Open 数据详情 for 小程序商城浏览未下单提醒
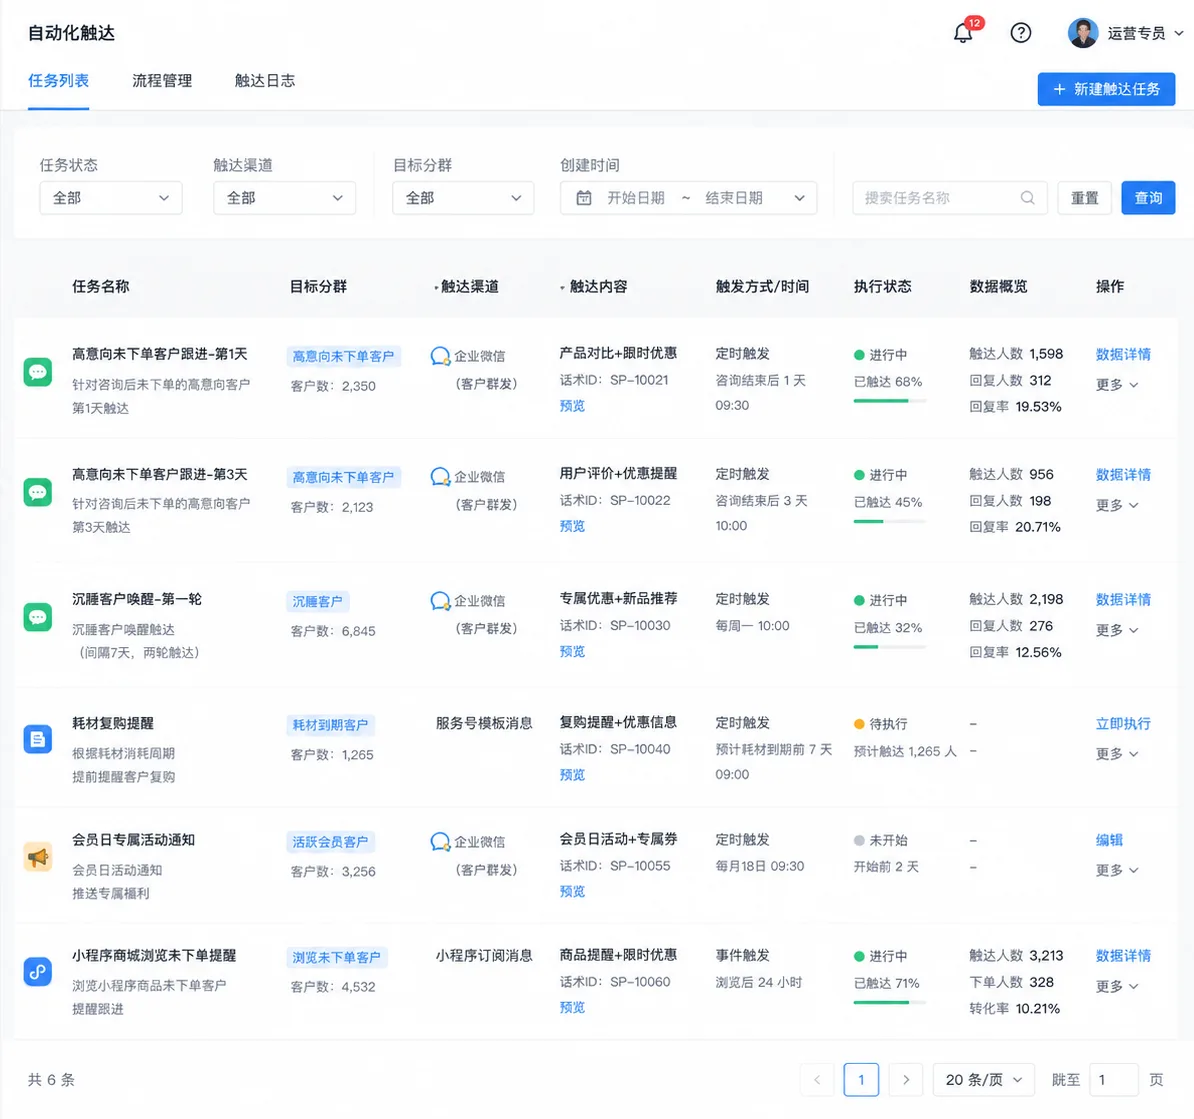Screen dimensions: 1194x1119 click(1123, 956)
